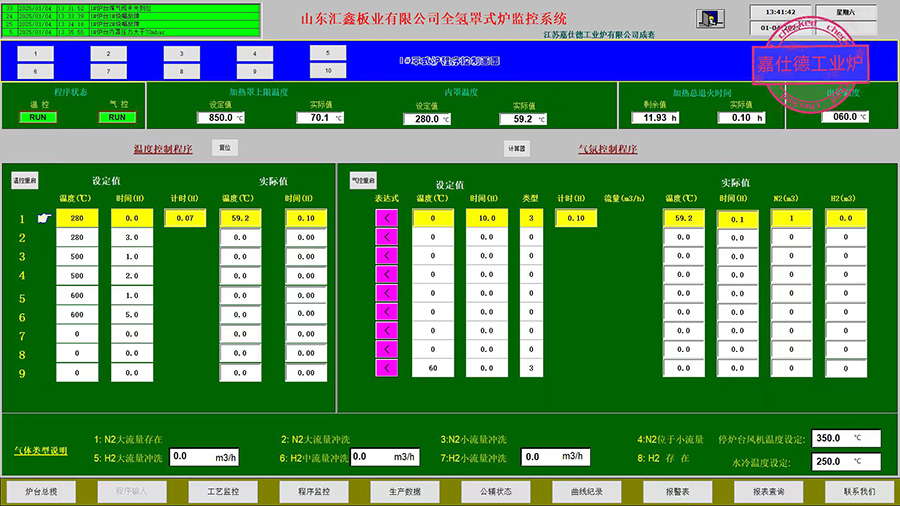Image resolution: width=900 pixels, height=506 pixels.
Task: Toggle the 温控 RUN status indicator
Action: (38, 117)
